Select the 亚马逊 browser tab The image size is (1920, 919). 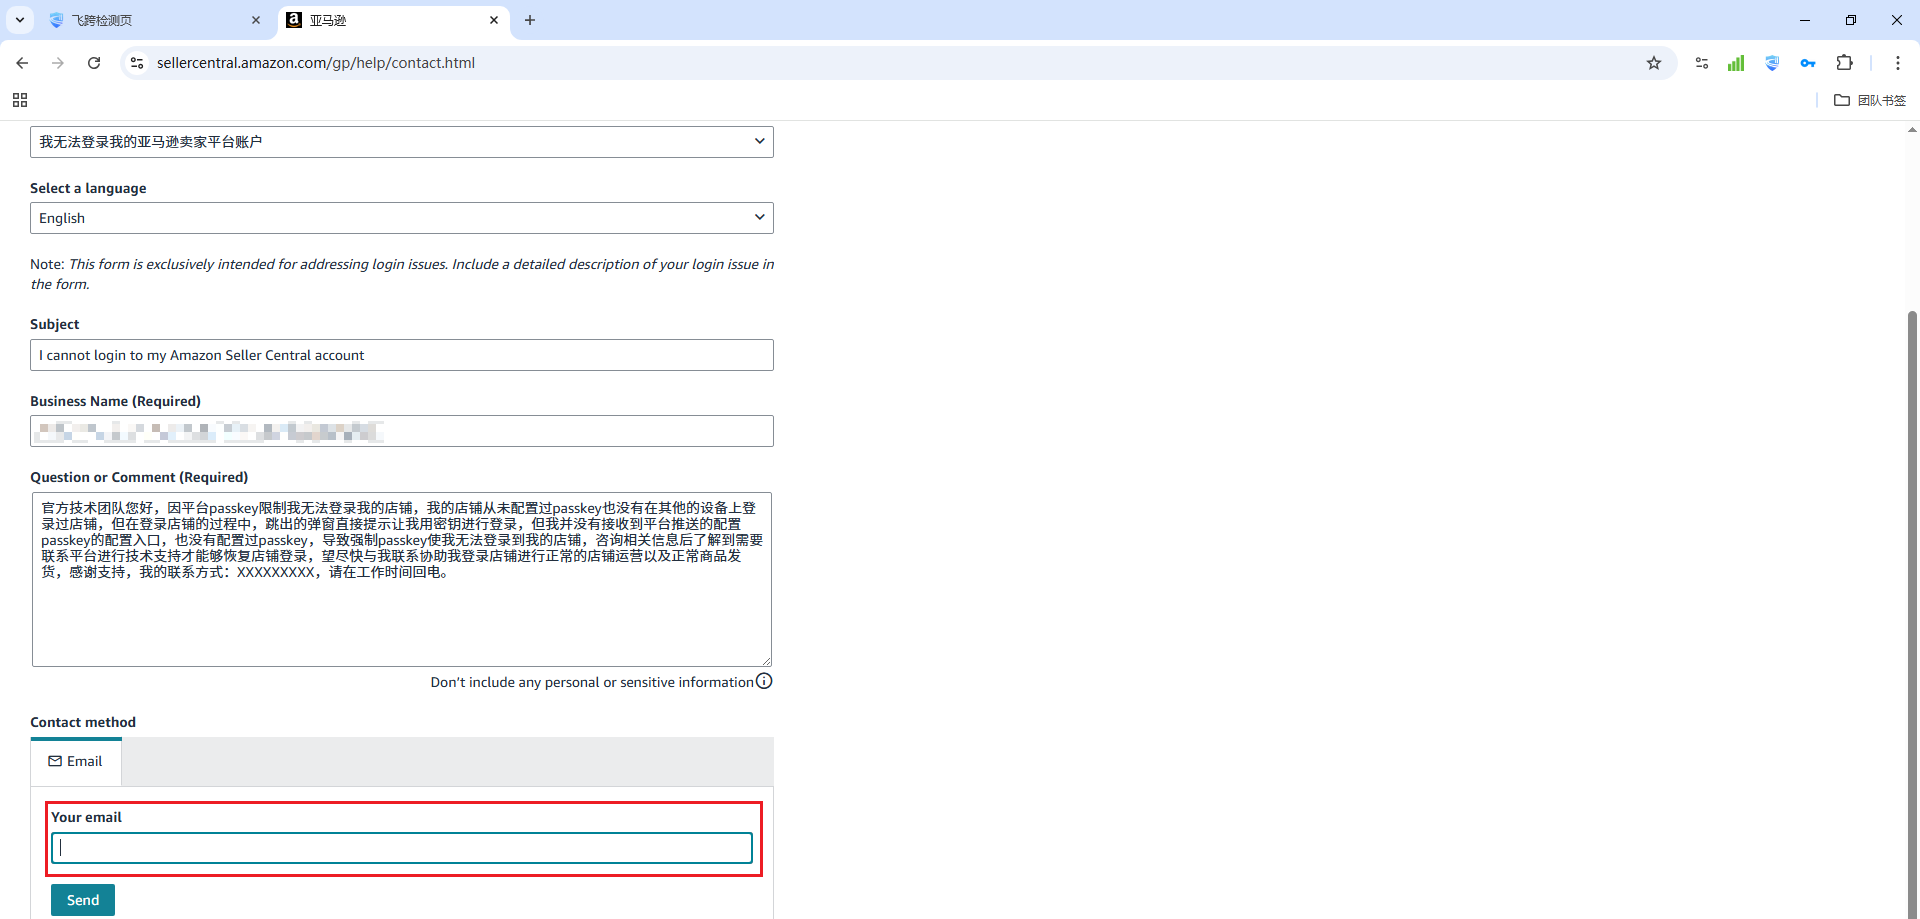[x=393, y=20]
